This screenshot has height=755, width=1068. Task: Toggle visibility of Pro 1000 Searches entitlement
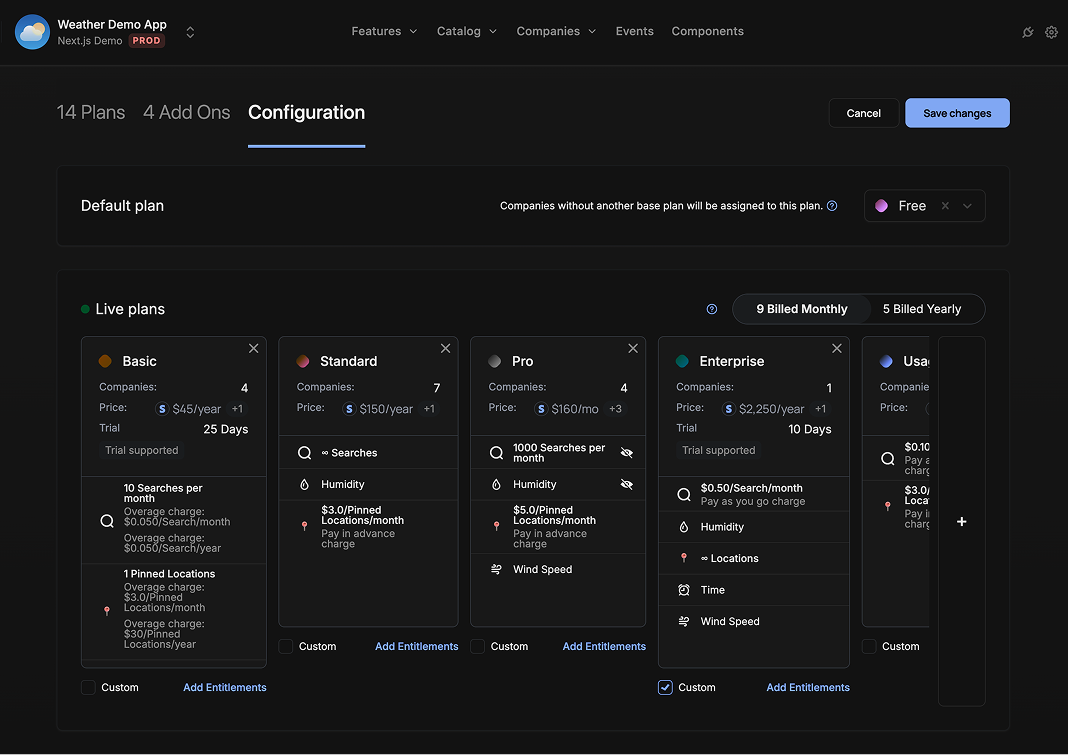click(x=627, y=453)
